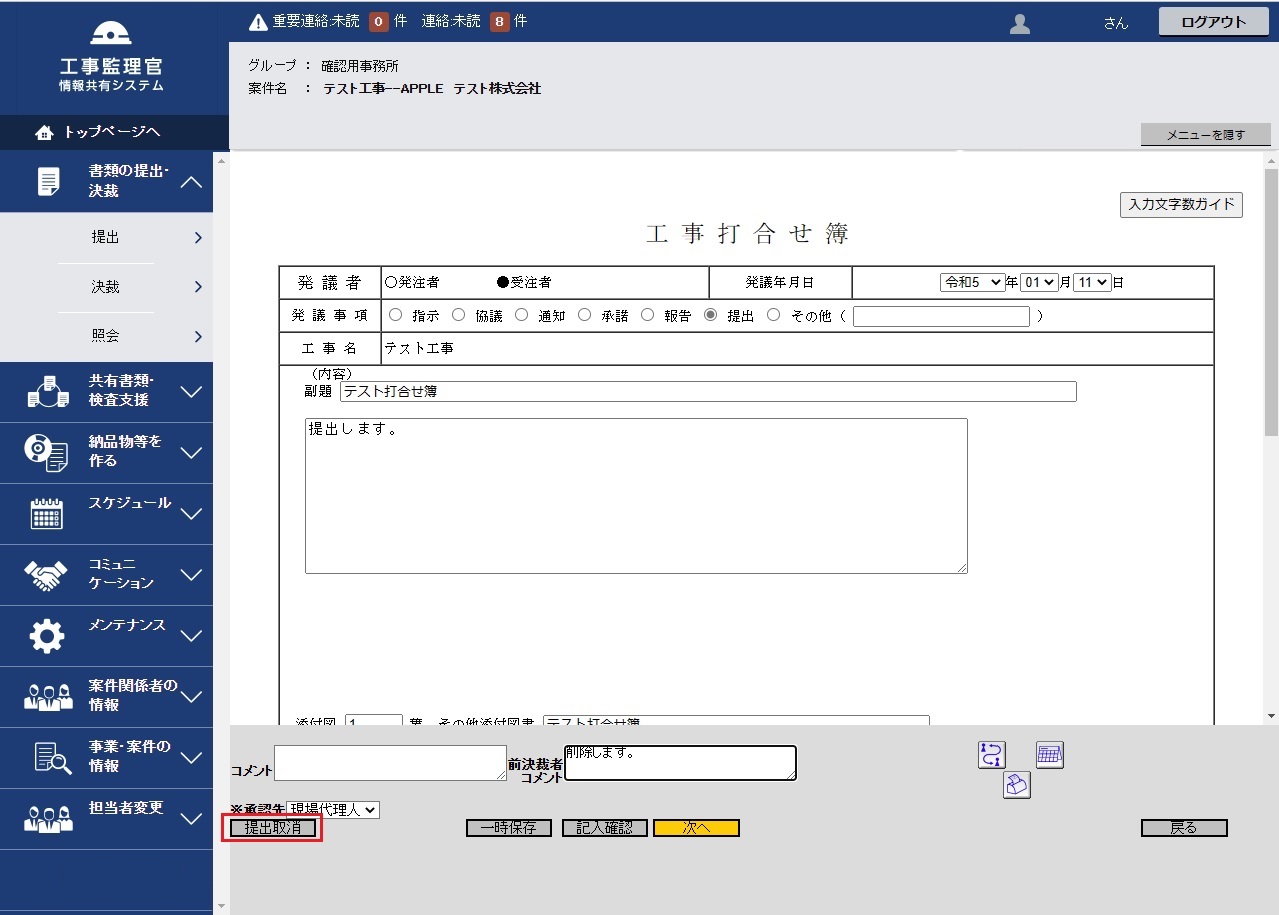Image resolution: width=1279 pixels, height=915 pixels.
Task: Expand the 共有書類・検査支援 chevron
Action: pos(191,392)
